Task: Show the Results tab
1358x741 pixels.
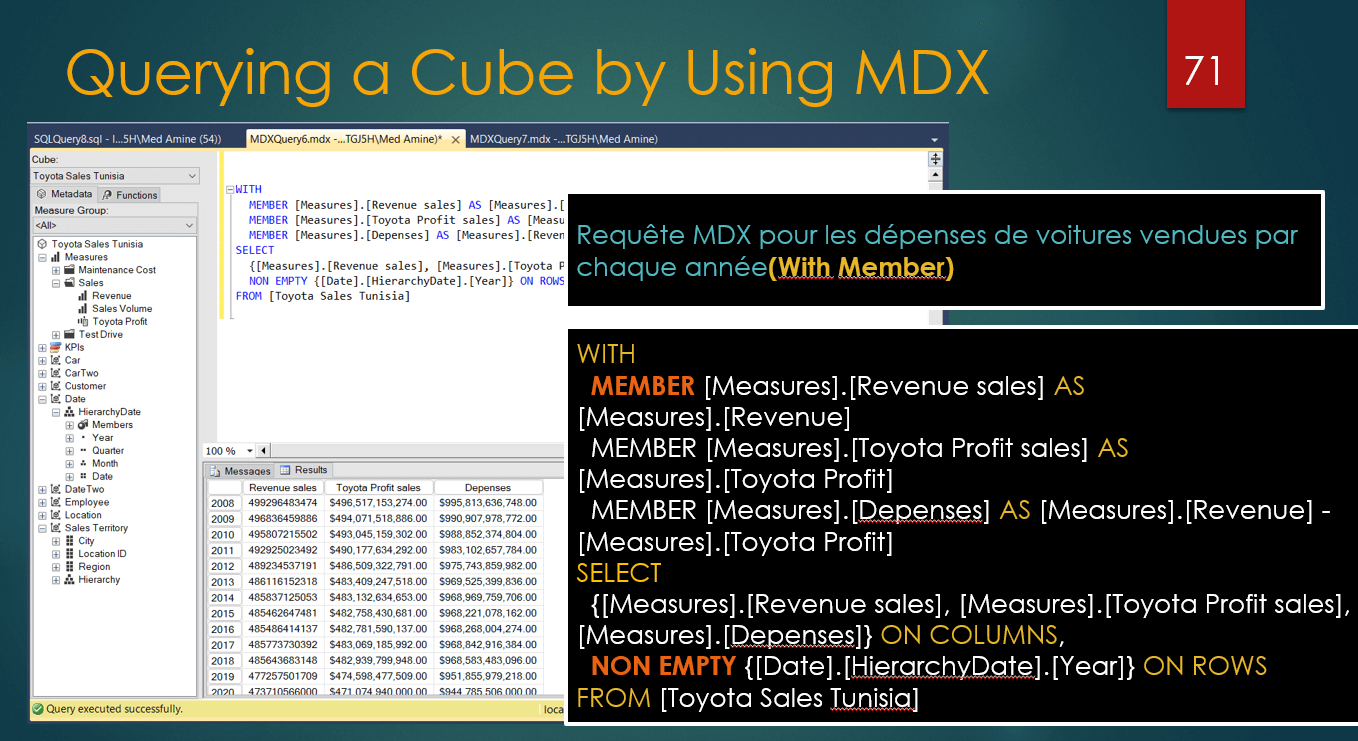Action: (304, 470)
